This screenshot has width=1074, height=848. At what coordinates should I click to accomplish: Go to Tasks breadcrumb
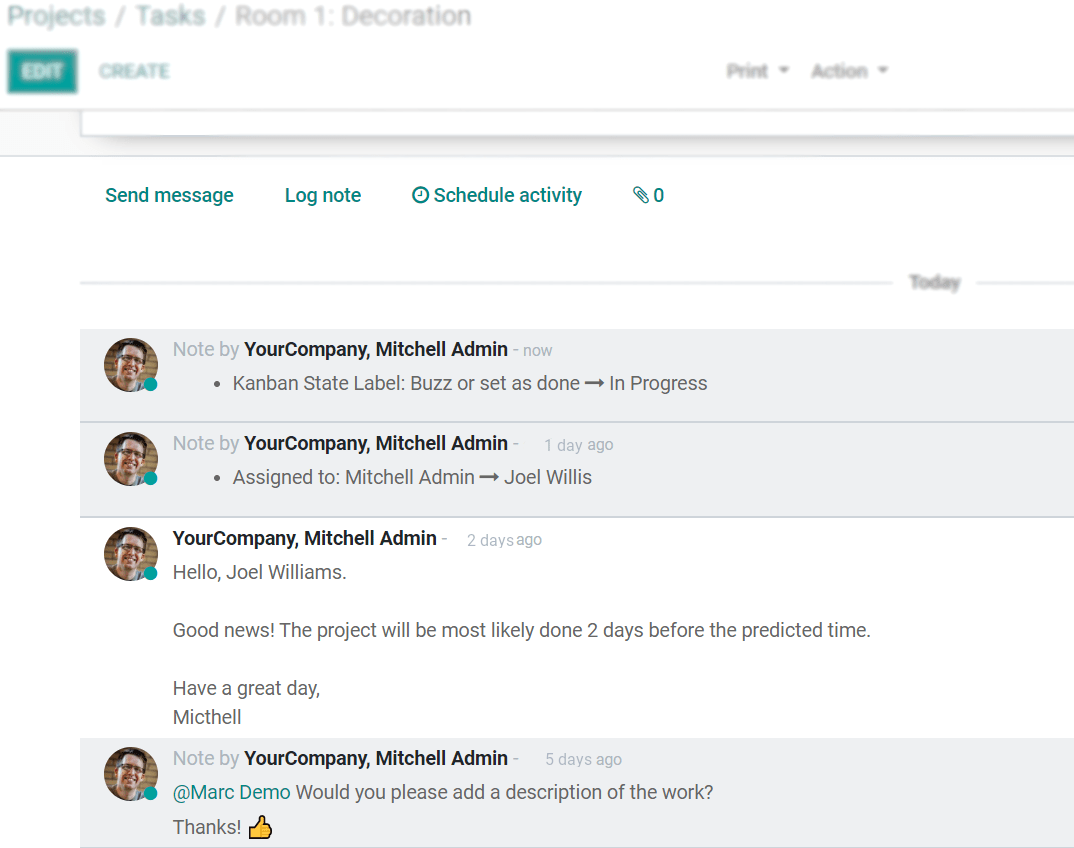[171, 16]
